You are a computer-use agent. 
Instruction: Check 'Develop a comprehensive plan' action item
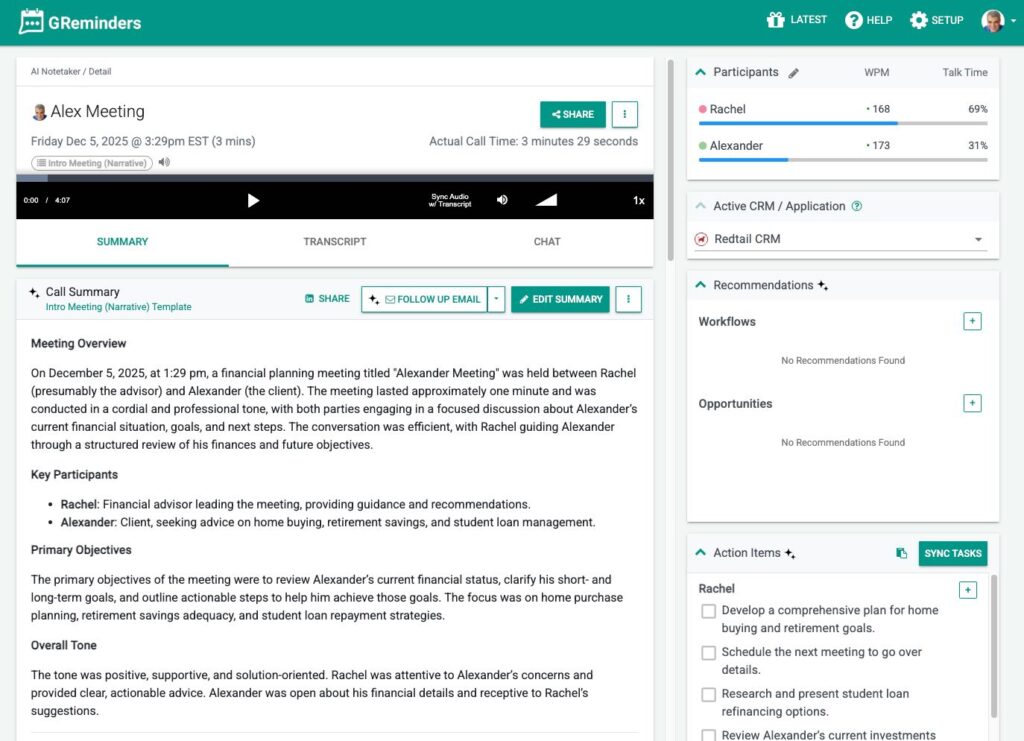pyautogui.click(x=708, y=611)
